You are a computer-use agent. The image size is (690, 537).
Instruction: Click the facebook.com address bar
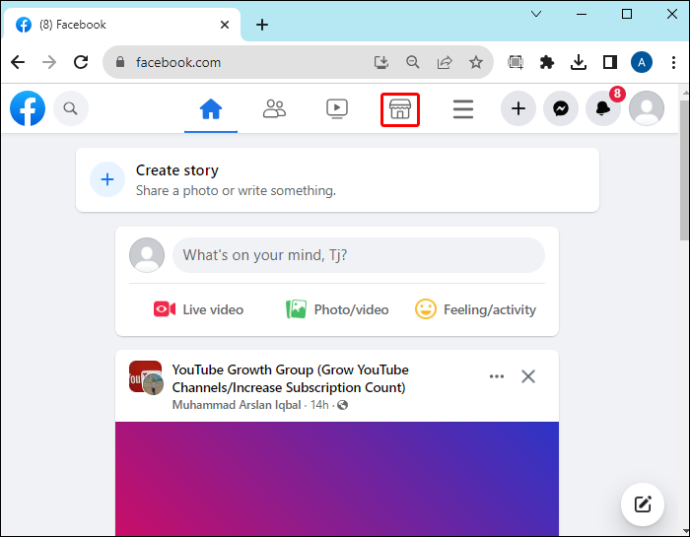(298, 63)
